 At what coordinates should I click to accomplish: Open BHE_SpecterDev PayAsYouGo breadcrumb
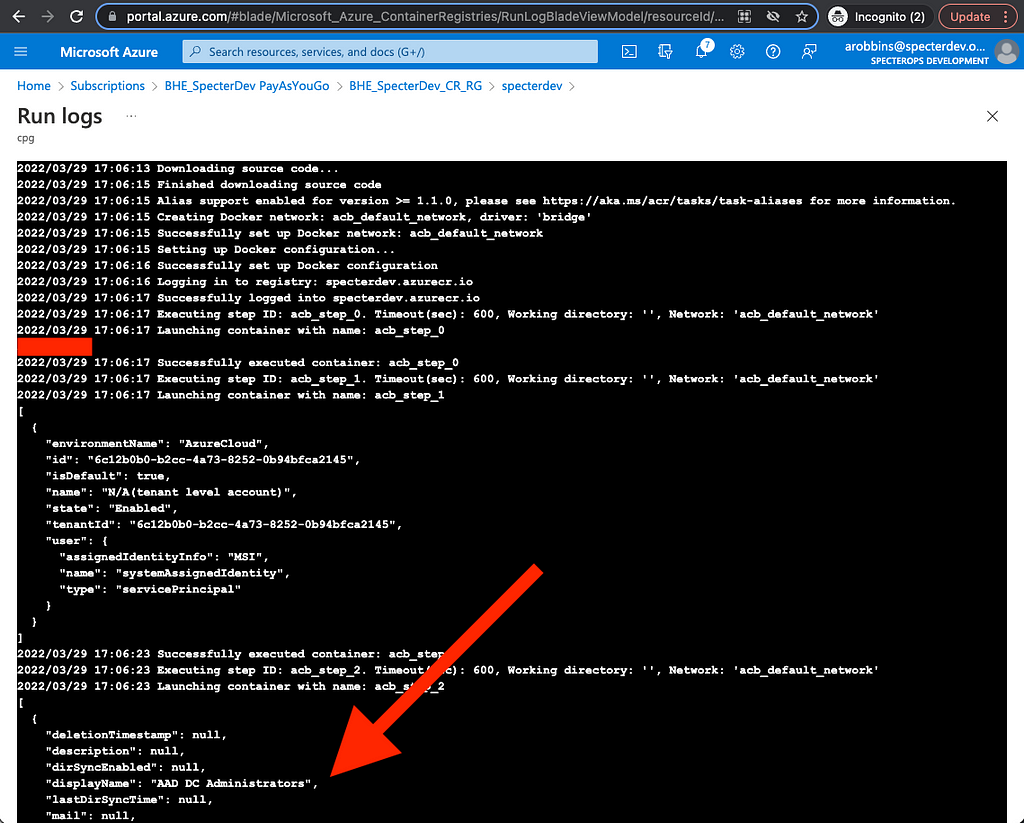[x=247, y=86]
